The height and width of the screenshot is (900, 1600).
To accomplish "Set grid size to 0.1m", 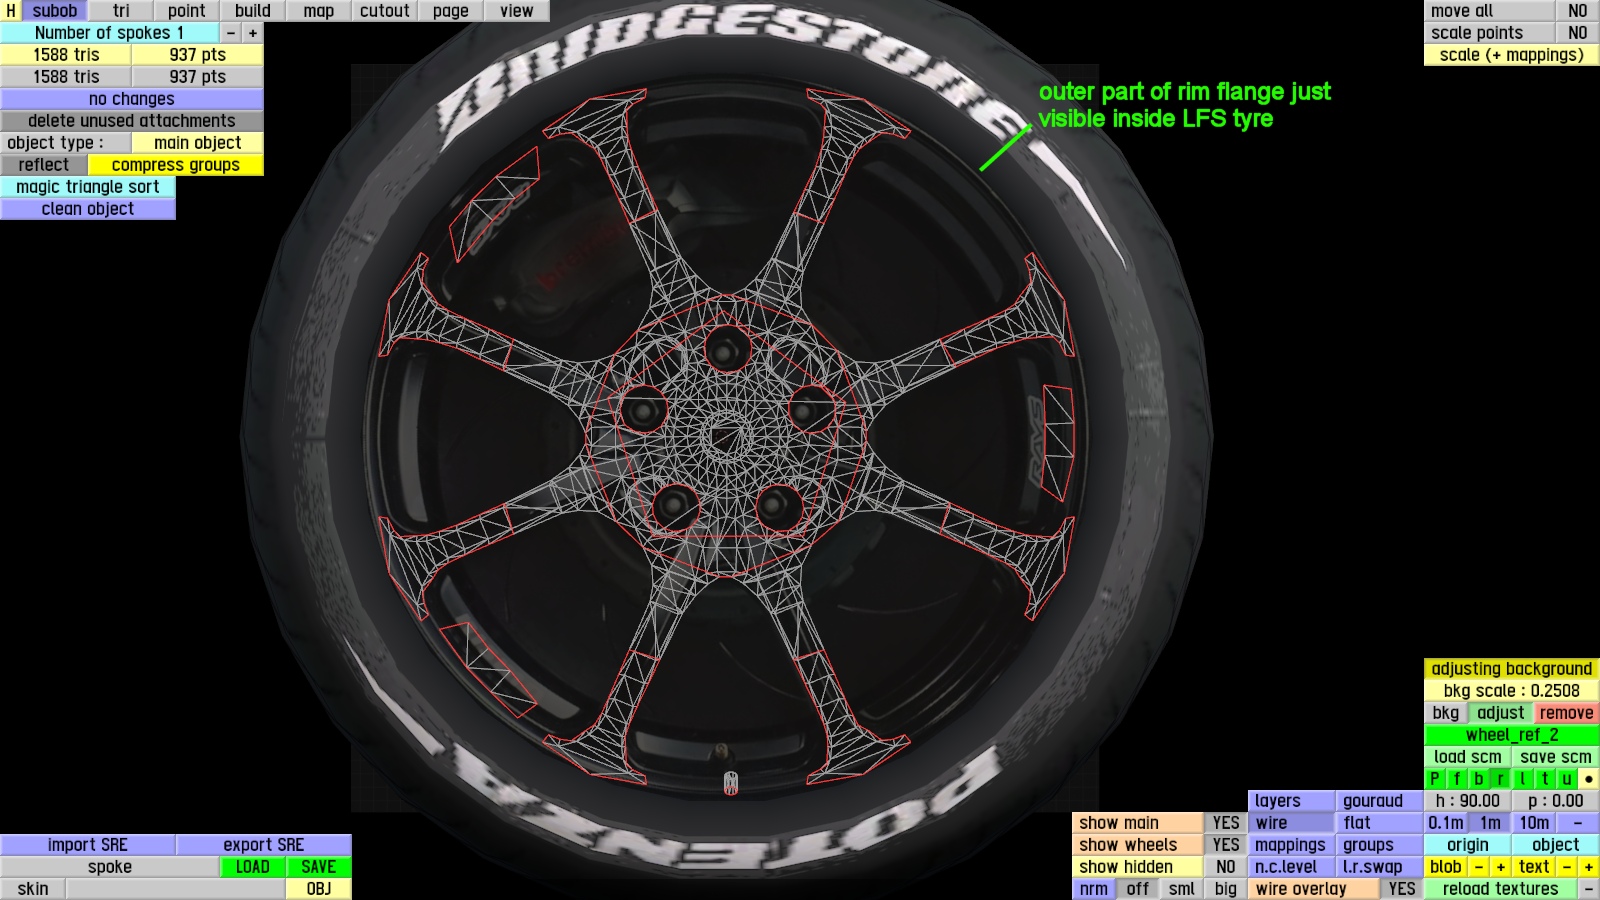I will click(x=1446, y=823).
